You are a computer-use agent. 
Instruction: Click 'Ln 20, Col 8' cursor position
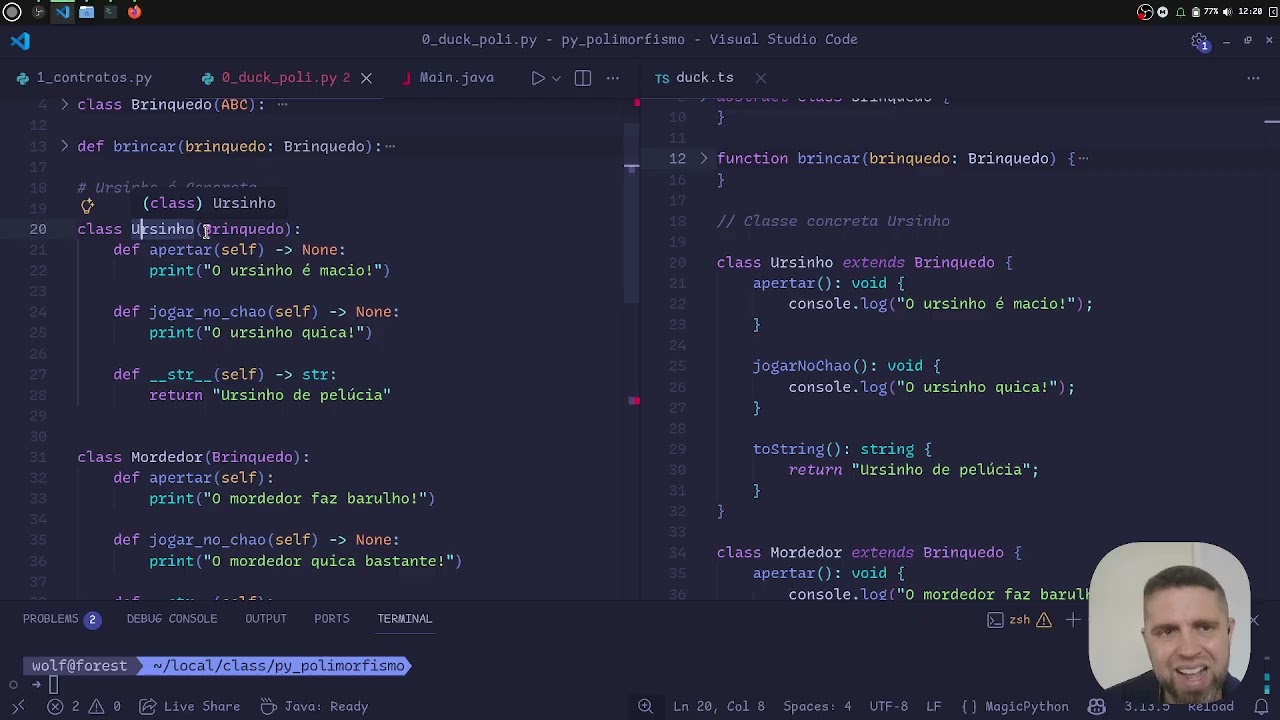pyautogui.click(x=719, y=706)
